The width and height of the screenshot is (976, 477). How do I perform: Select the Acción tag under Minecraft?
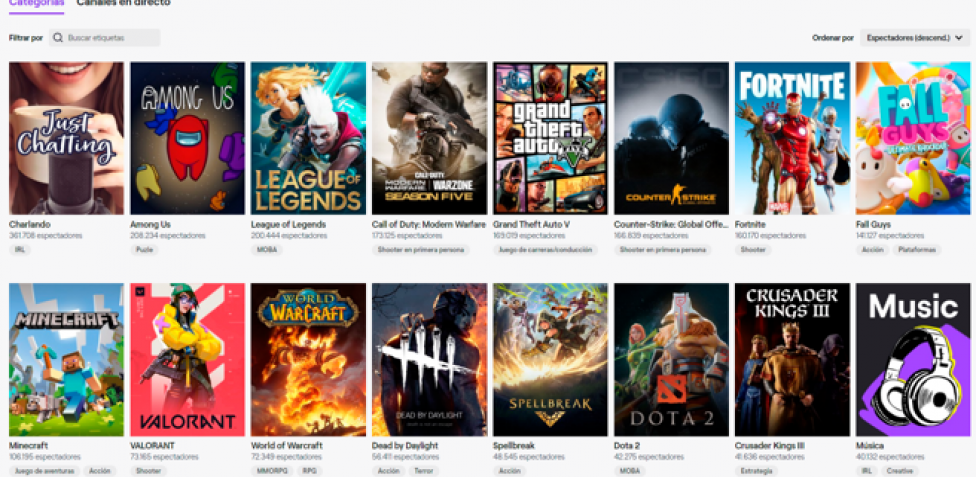pyautogui.click(x=100, y=471)
